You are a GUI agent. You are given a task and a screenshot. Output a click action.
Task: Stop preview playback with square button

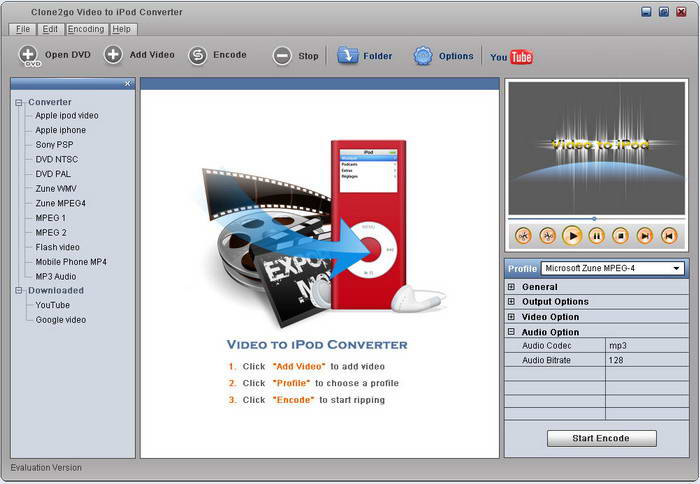(x=621, y=235)
